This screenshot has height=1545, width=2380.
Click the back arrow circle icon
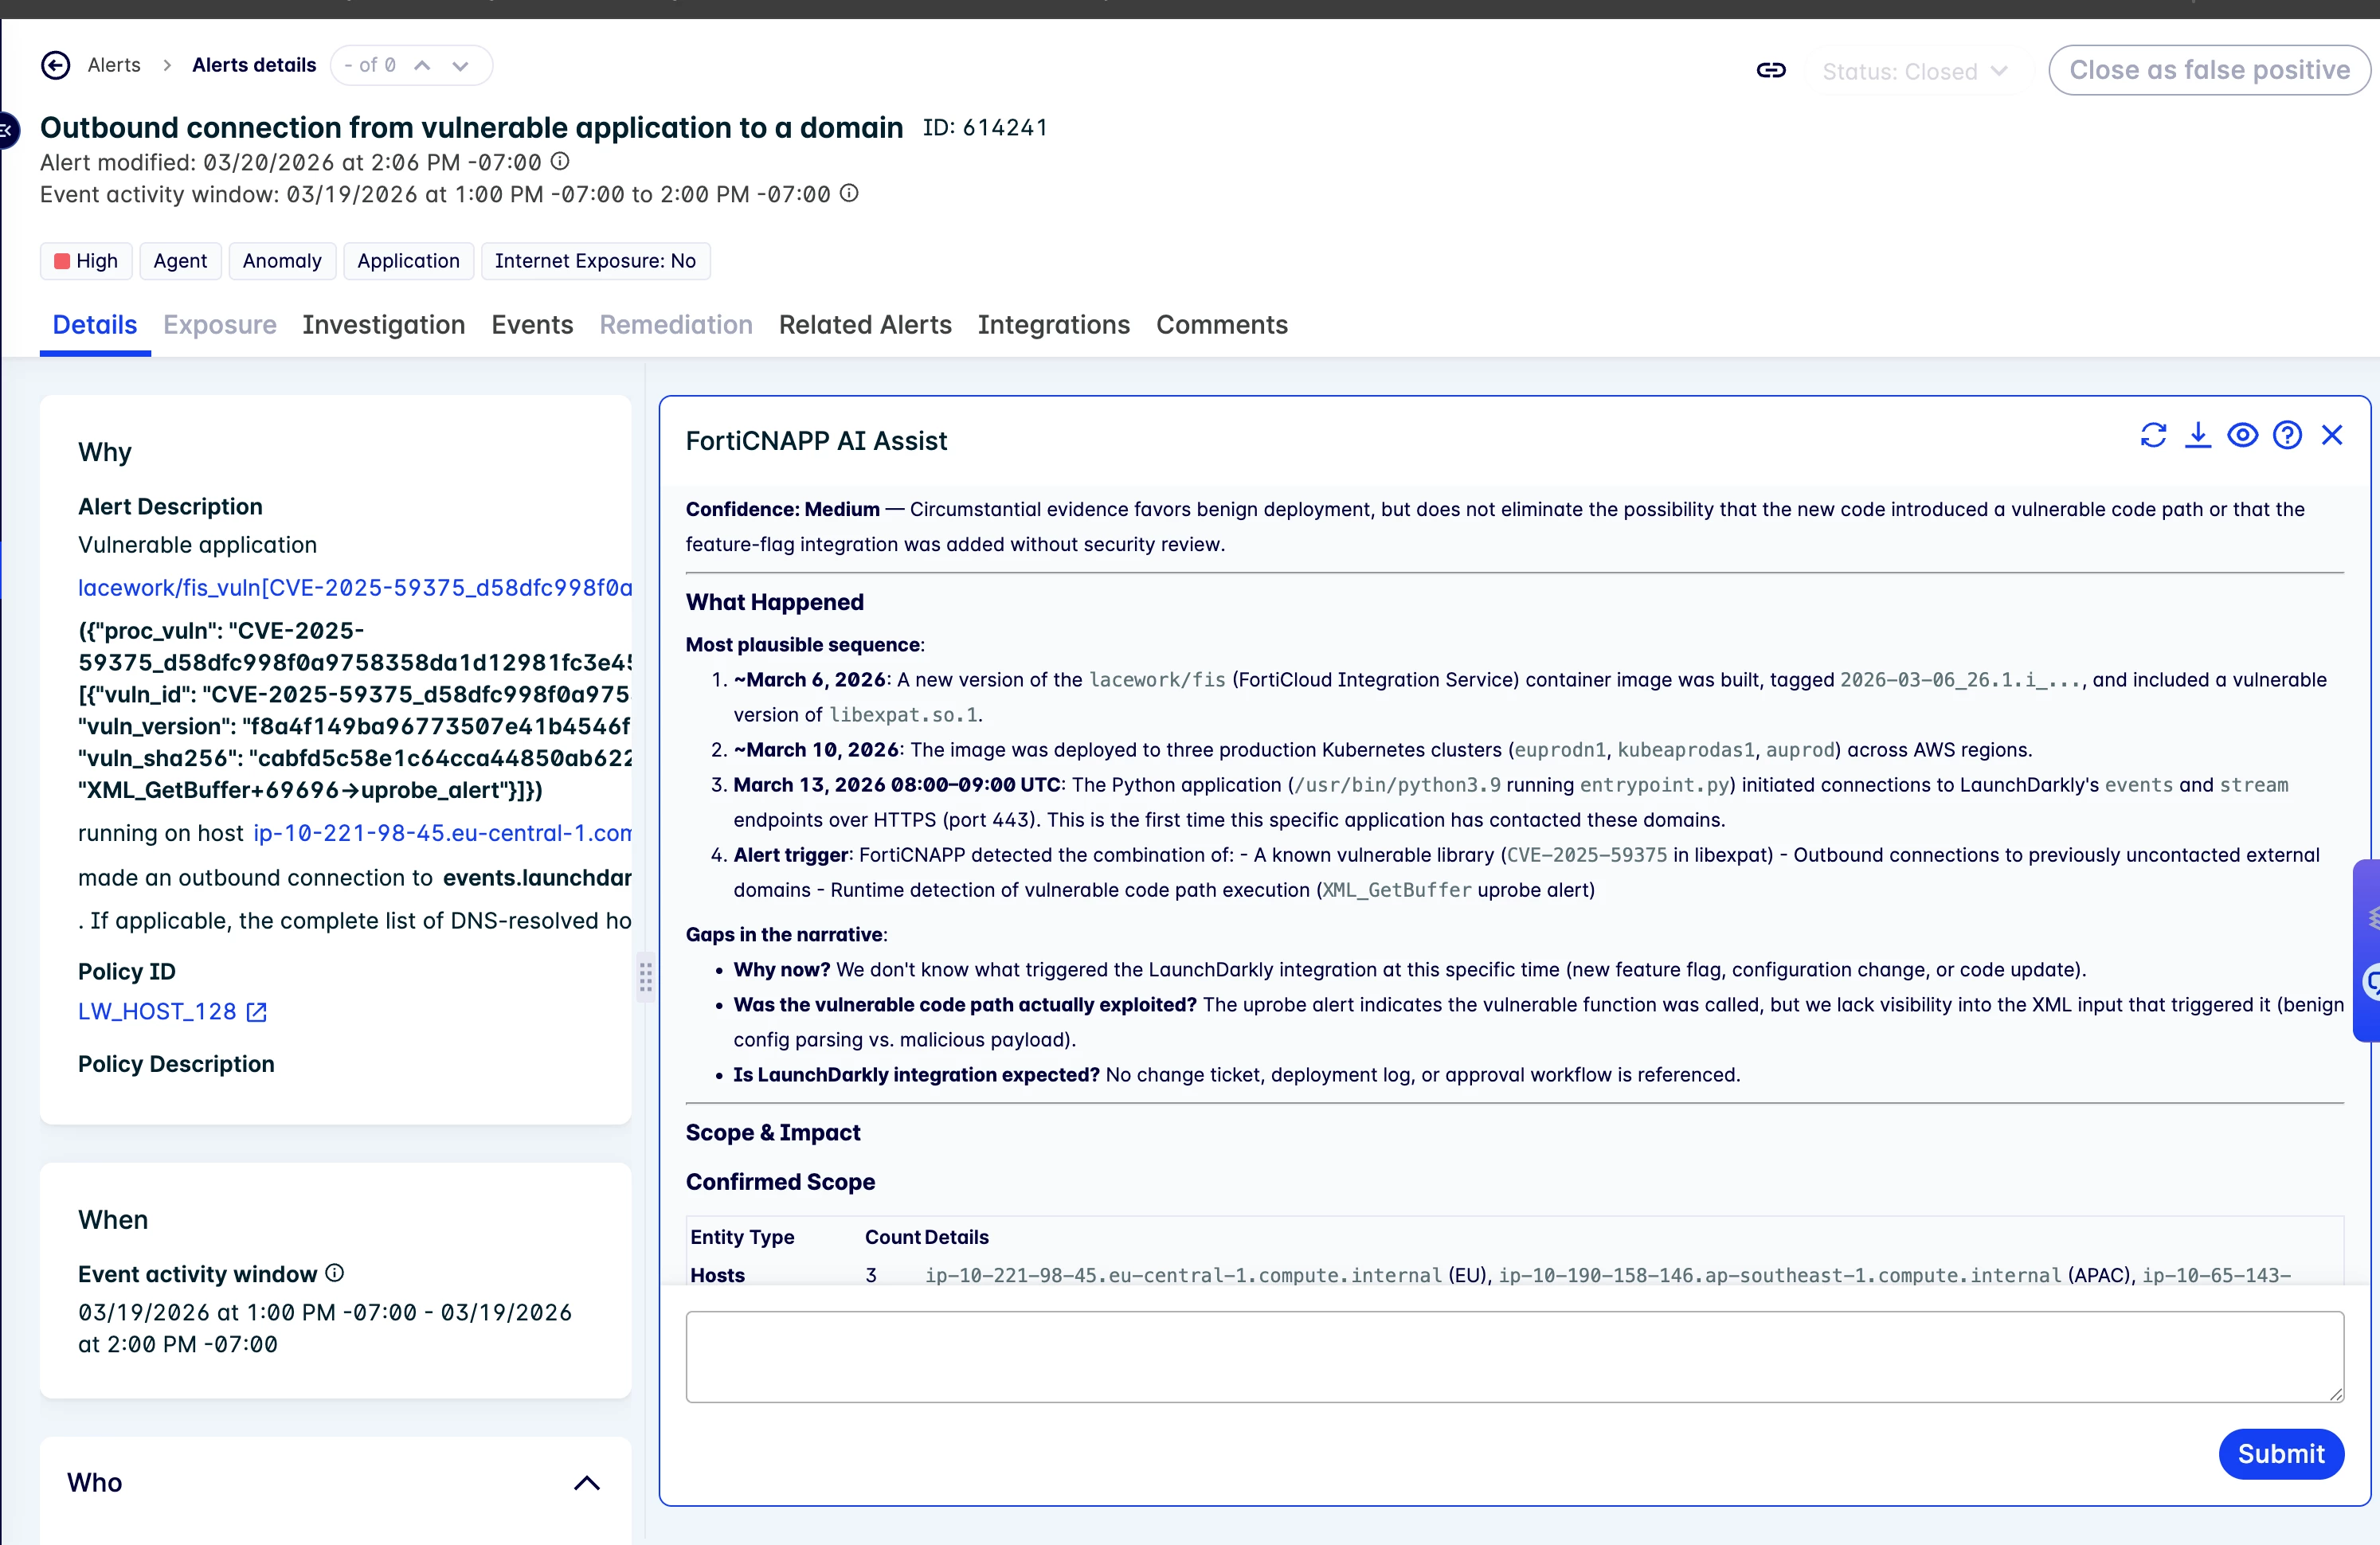click(x=56, y=65)
